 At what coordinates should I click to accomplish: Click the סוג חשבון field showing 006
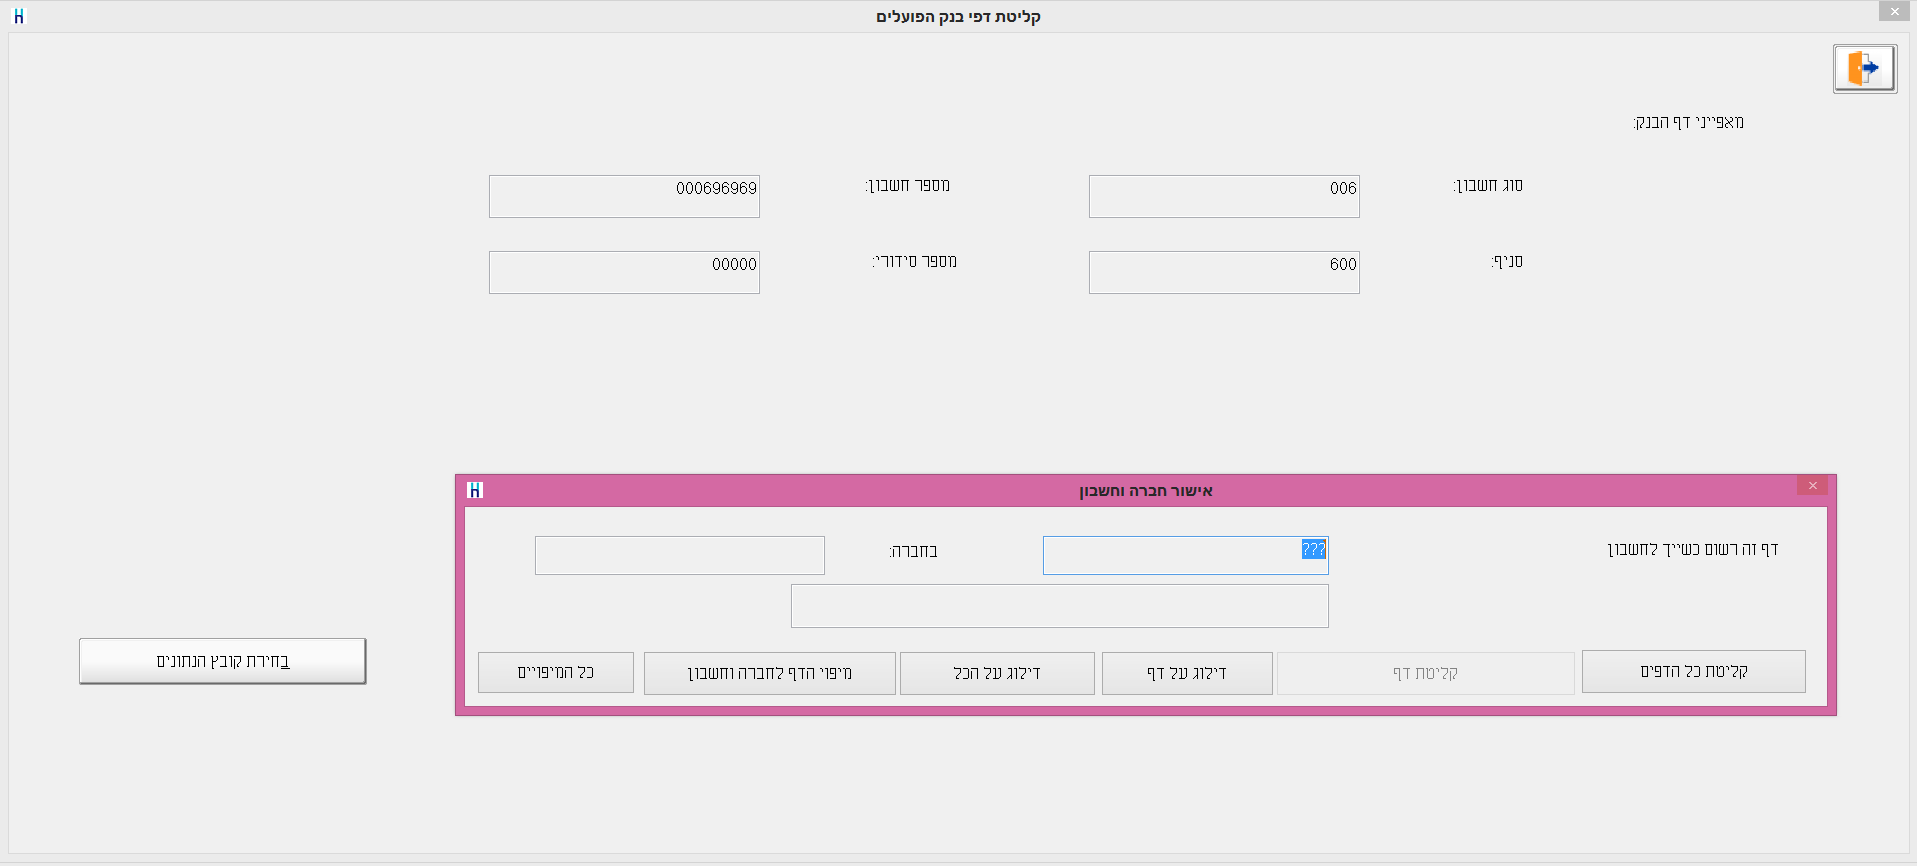1224,196
